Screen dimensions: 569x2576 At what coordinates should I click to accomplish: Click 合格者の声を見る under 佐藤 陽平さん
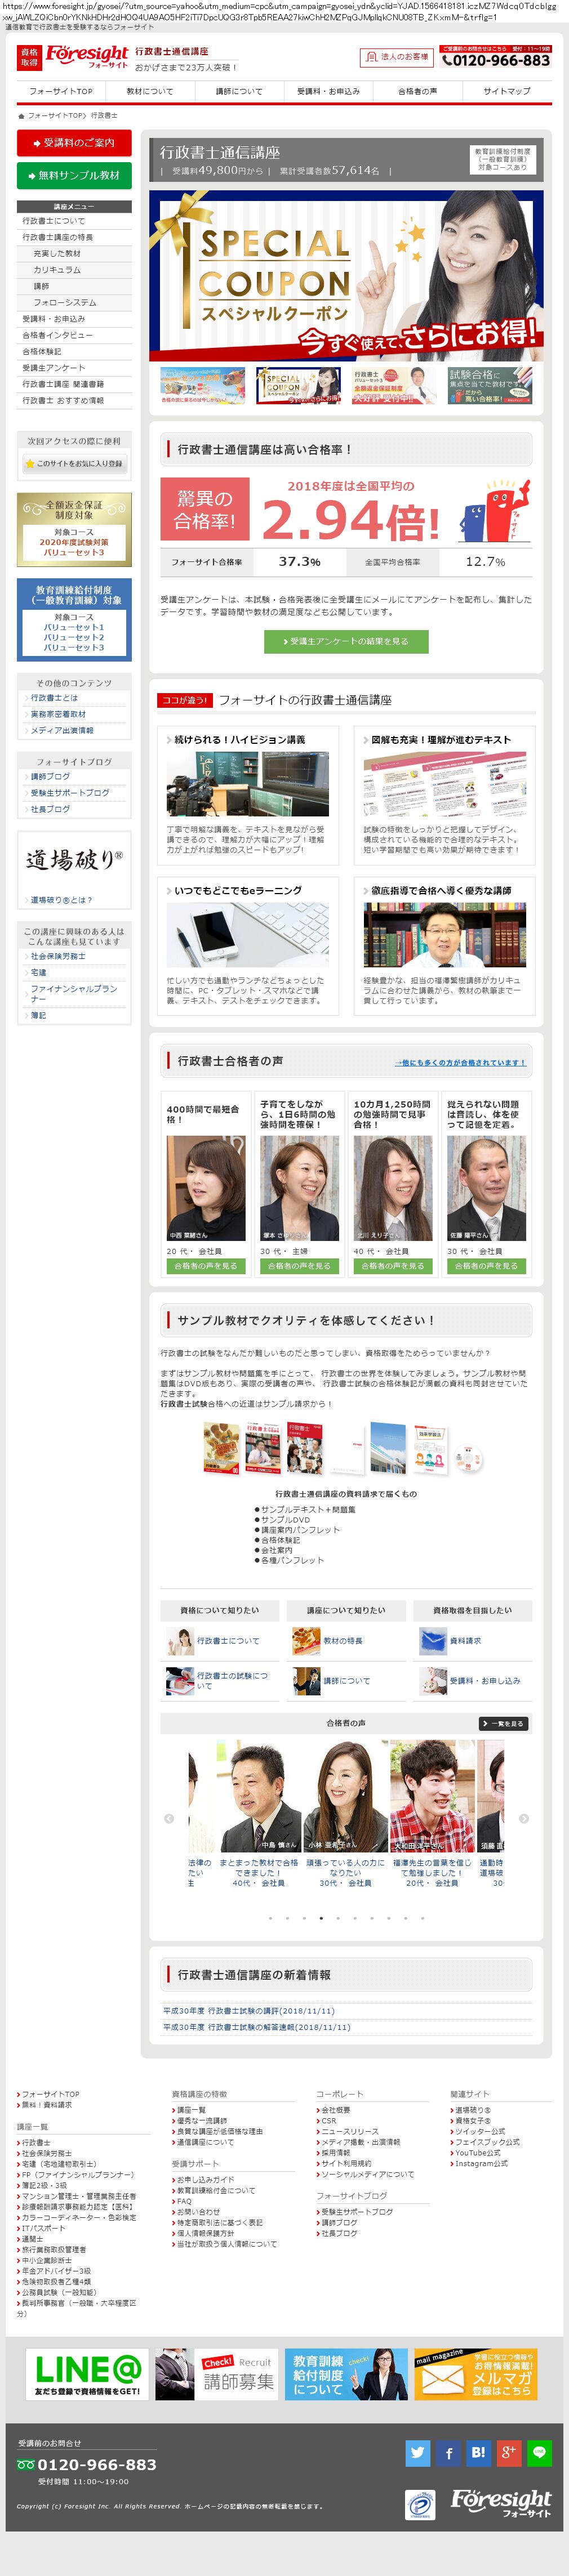(x=487, y=1266)
